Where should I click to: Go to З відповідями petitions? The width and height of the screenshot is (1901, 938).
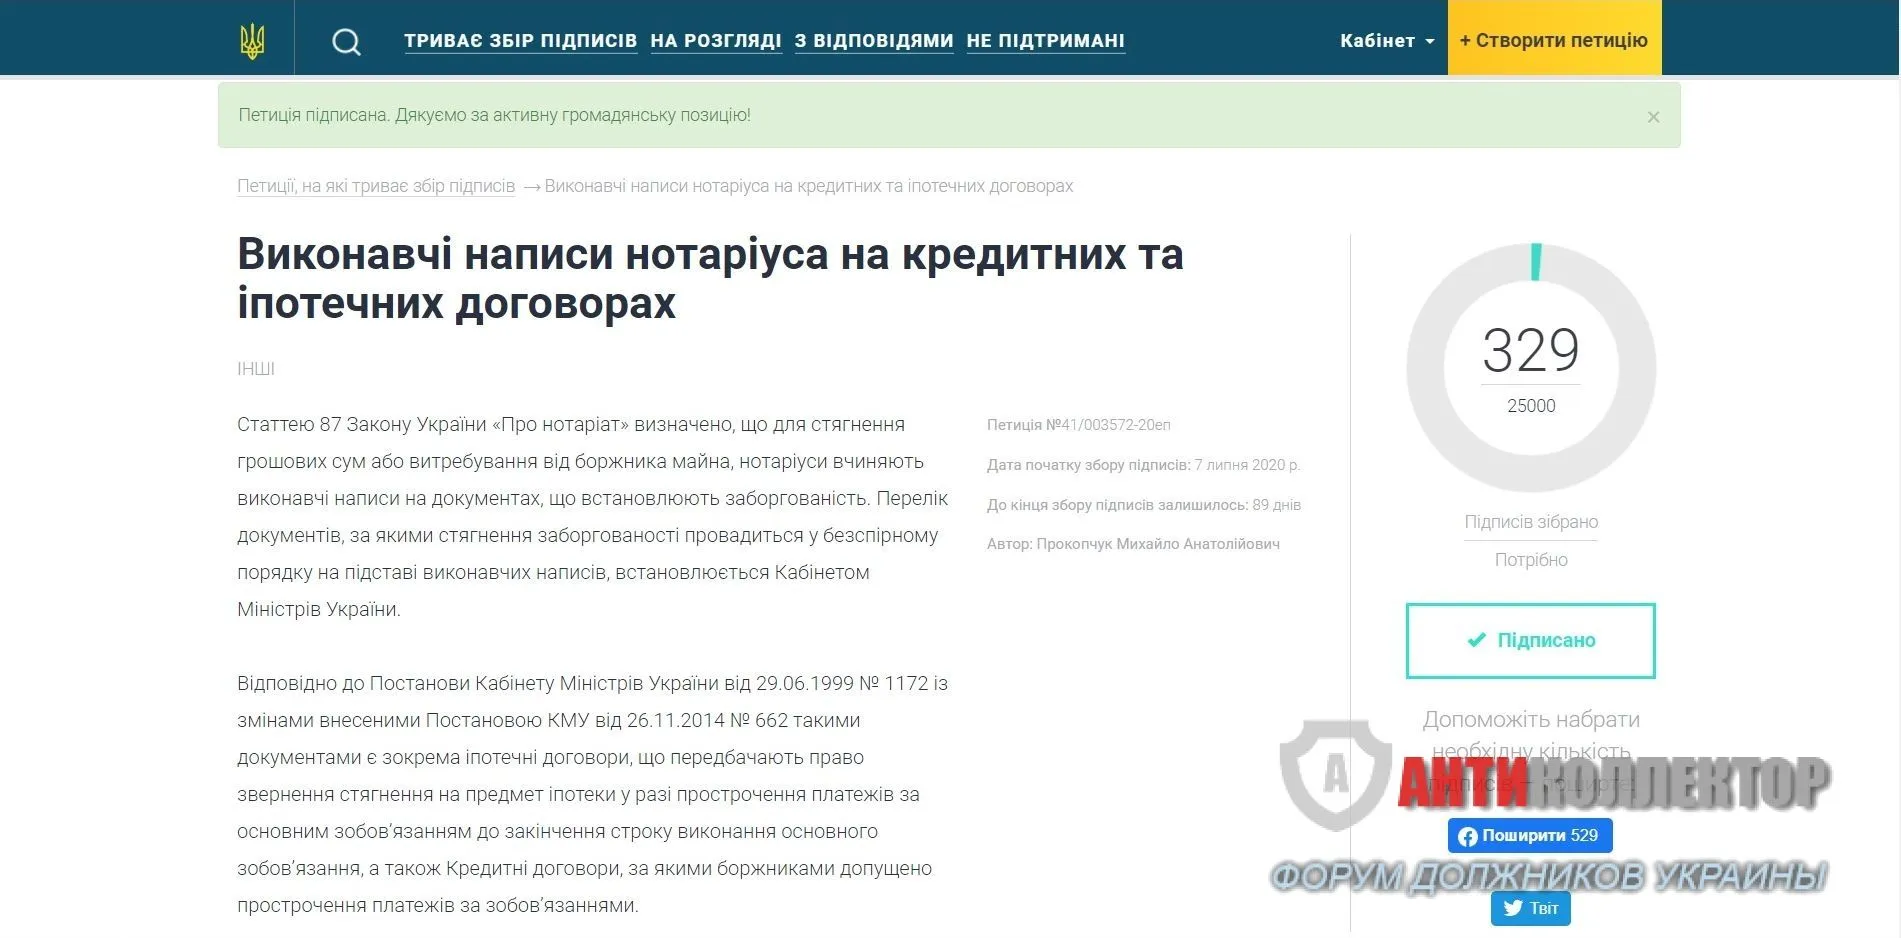pyautogui.click(x=873, y=41)
